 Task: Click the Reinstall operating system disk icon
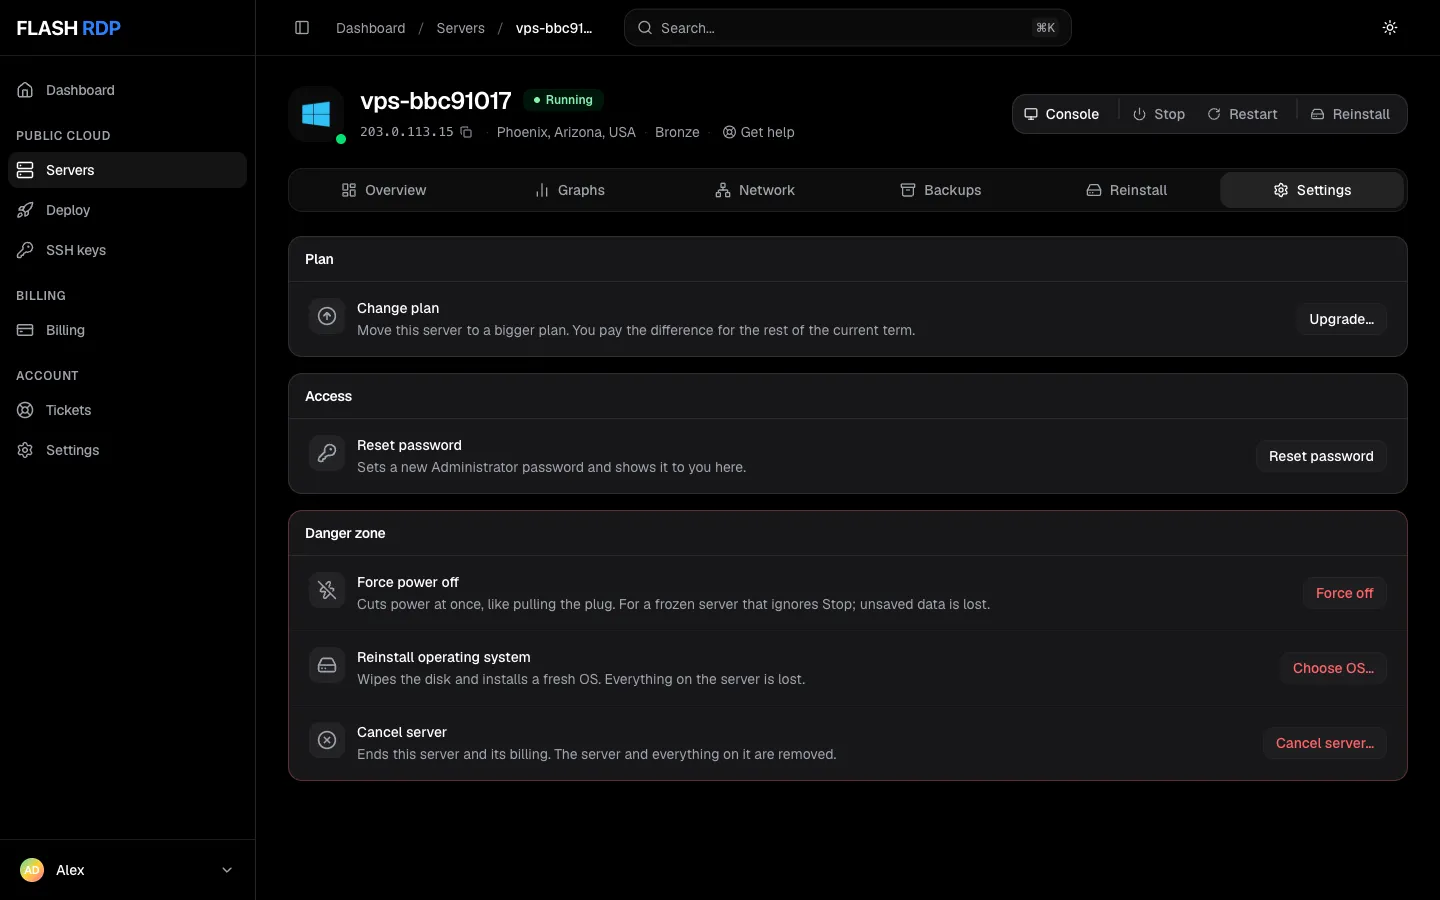(327, 665)
